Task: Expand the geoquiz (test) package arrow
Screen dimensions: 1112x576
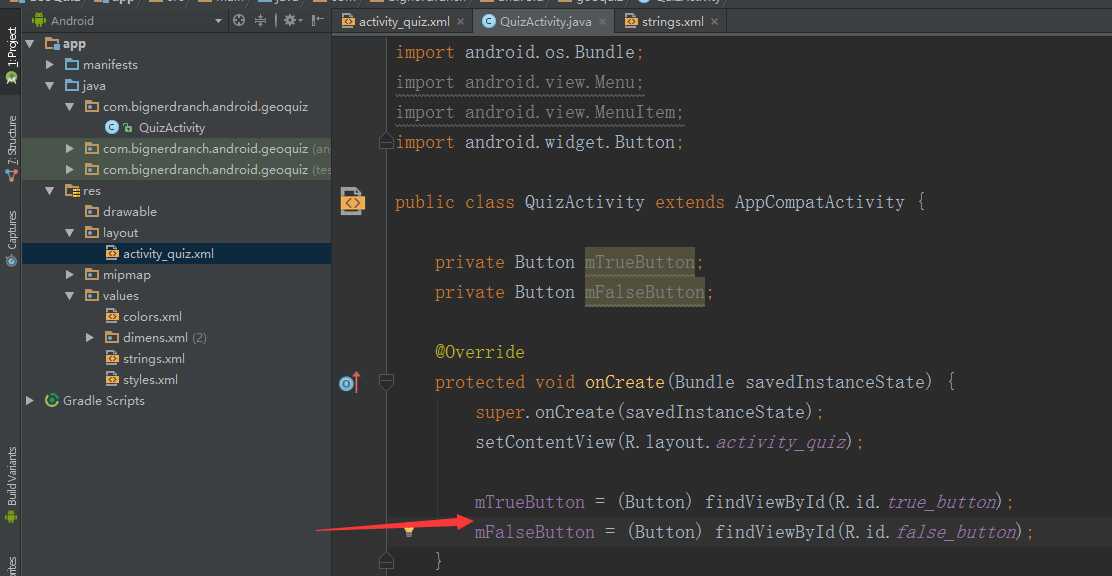Action: (x=70, y=170)
